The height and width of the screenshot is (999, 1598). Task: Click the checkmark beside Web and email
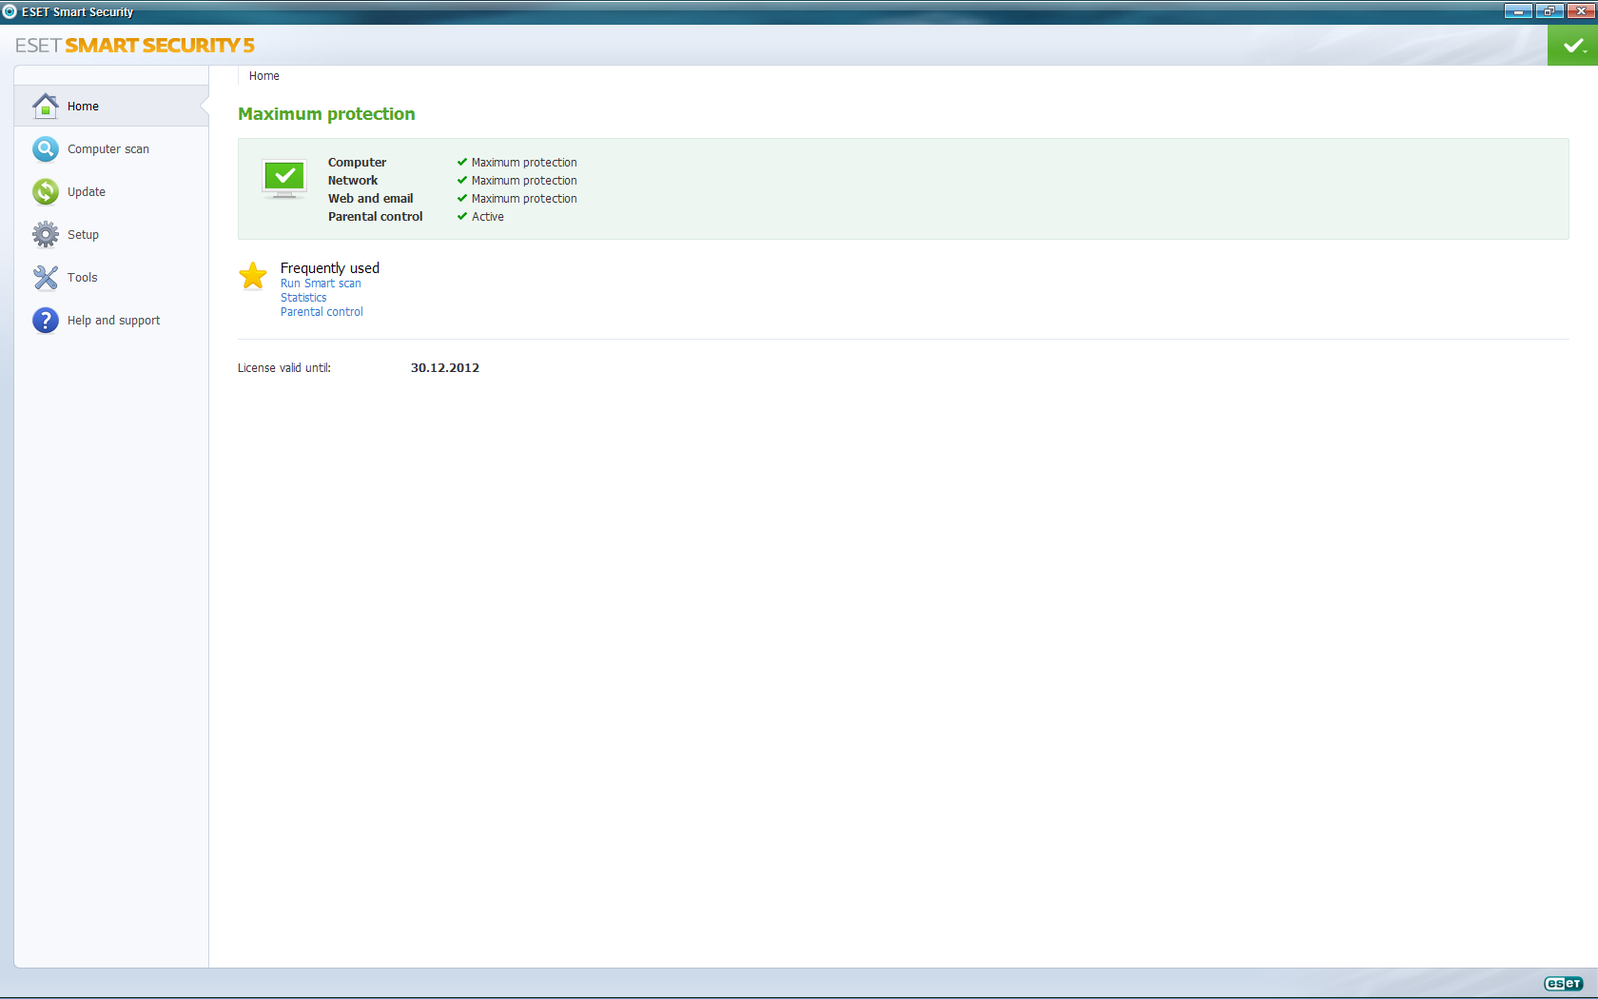pos(462,198)
